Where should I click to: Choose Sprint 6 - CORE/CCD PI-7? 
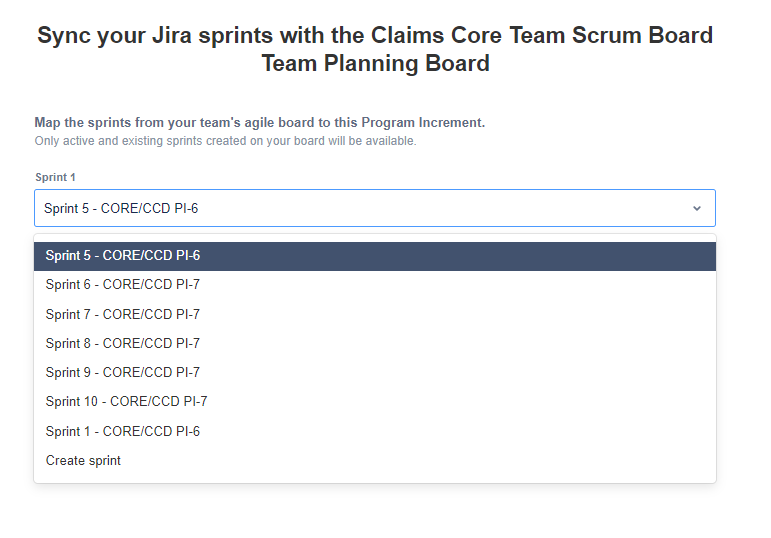tap(375, 285)
